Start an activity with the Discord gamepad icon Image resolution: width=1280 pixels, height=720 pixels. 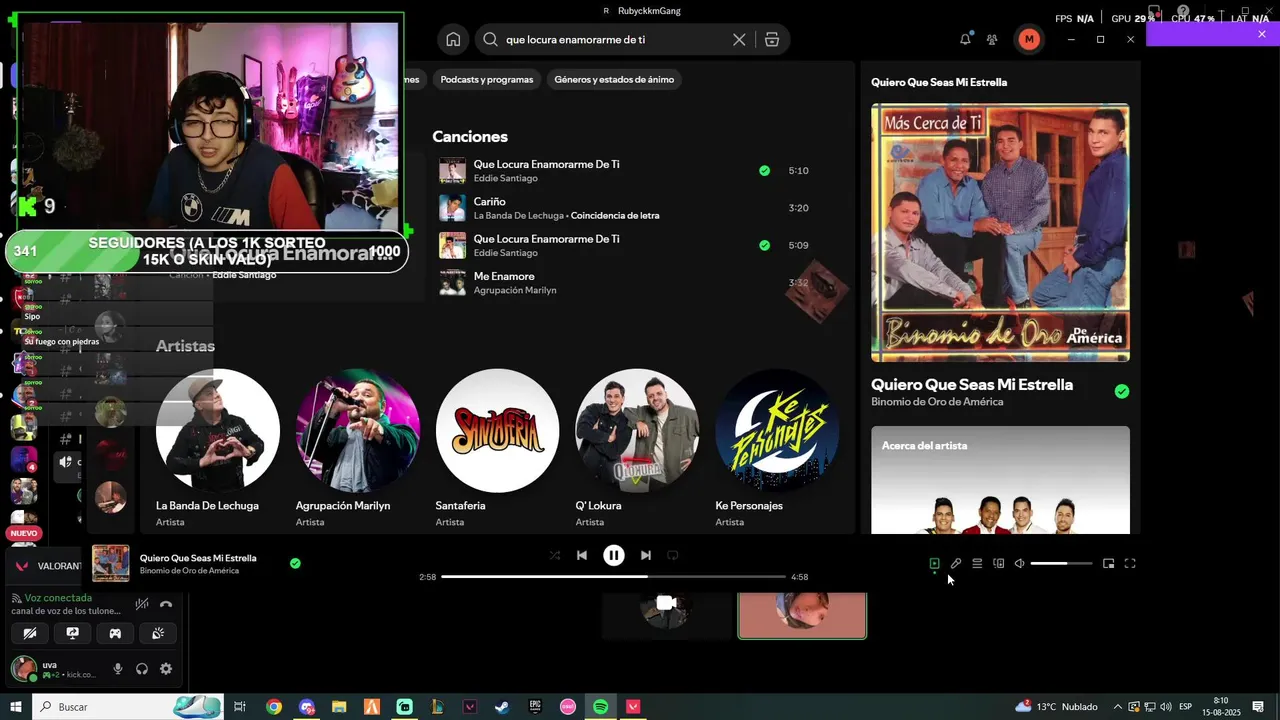pyautogui.click(x=115, y=633)
